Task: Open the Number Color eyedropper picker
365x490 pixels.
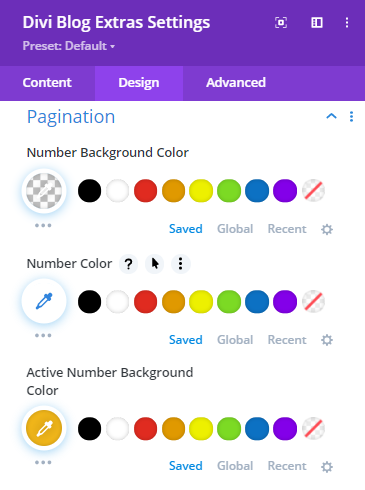Action: click(44, 301)
